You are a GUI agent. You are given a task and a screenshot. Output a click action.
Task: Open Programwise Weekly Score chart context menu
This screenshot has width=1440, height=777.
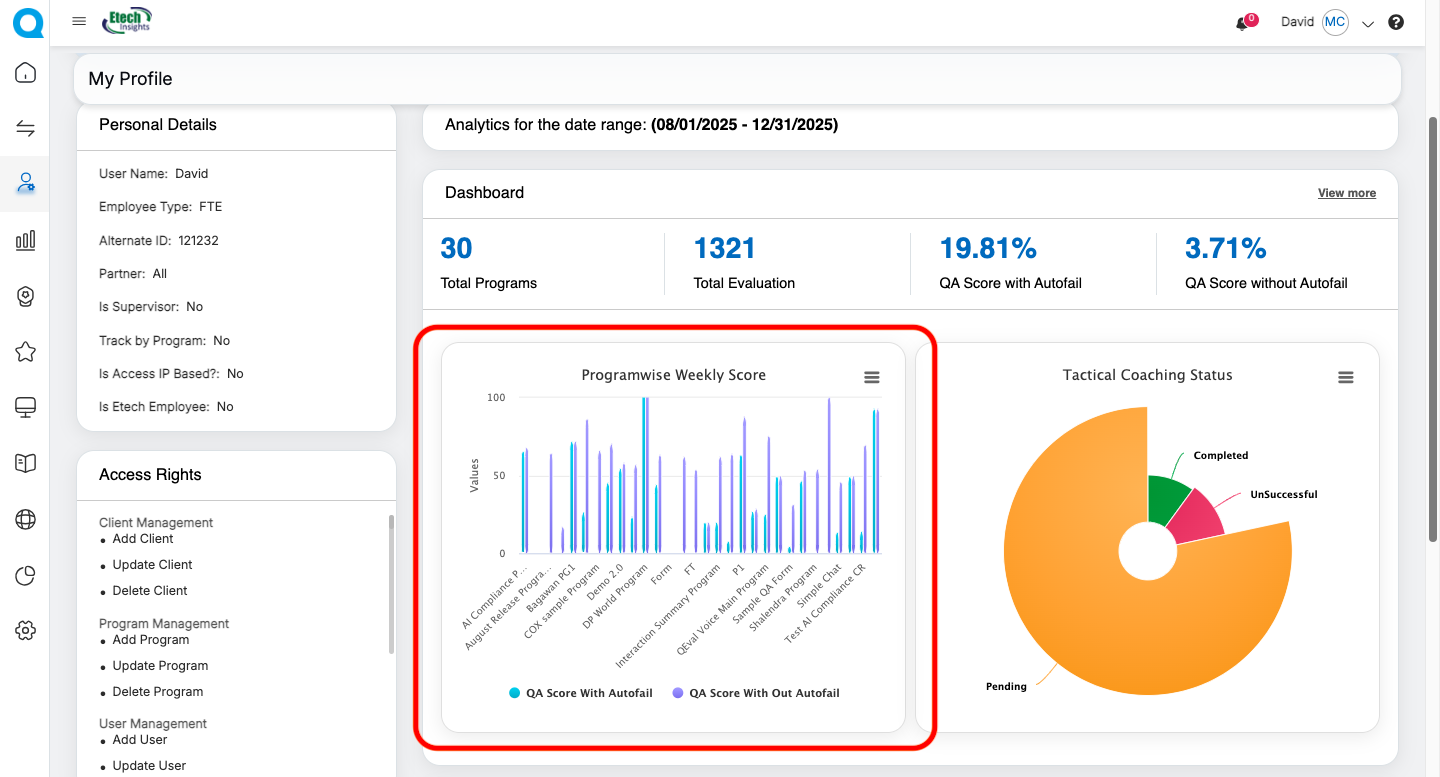tap(872, 377)
